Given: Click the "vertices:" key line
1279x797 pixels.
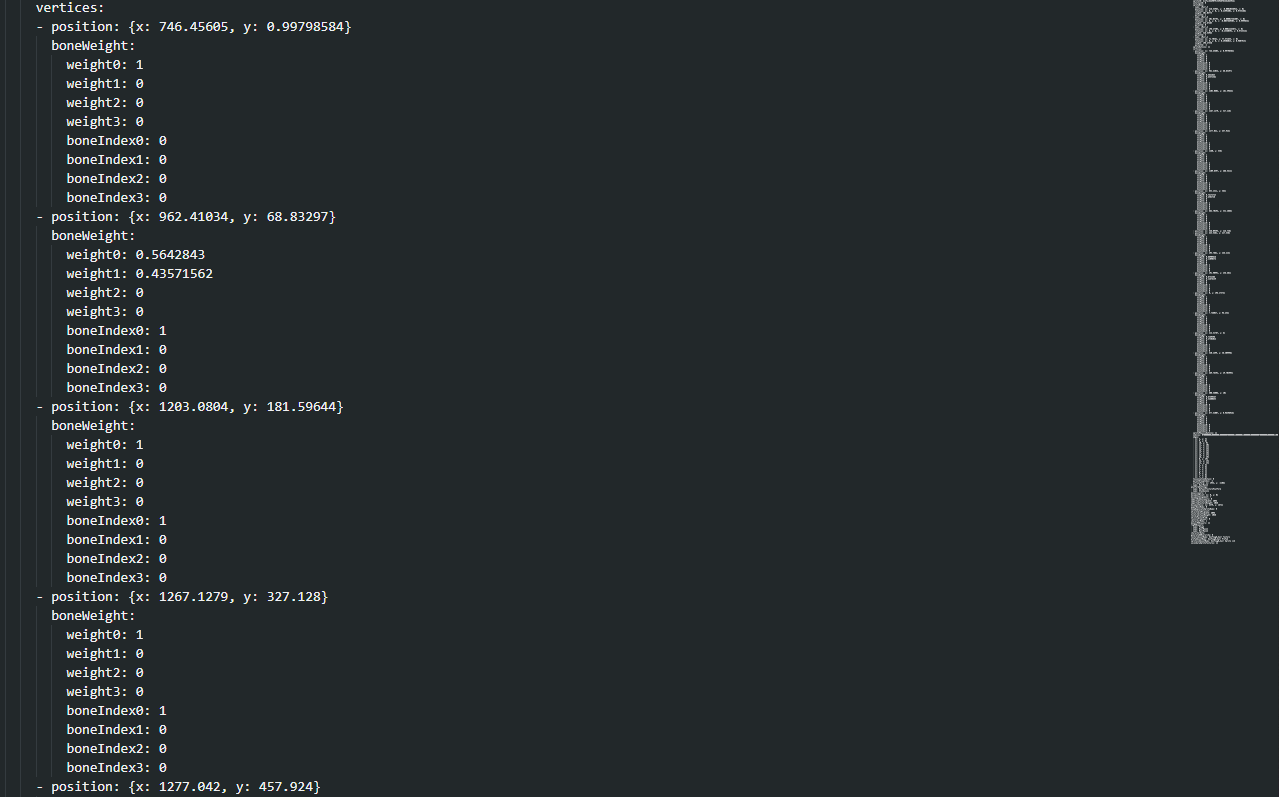Looking at the screenshot, I should 70,7.
